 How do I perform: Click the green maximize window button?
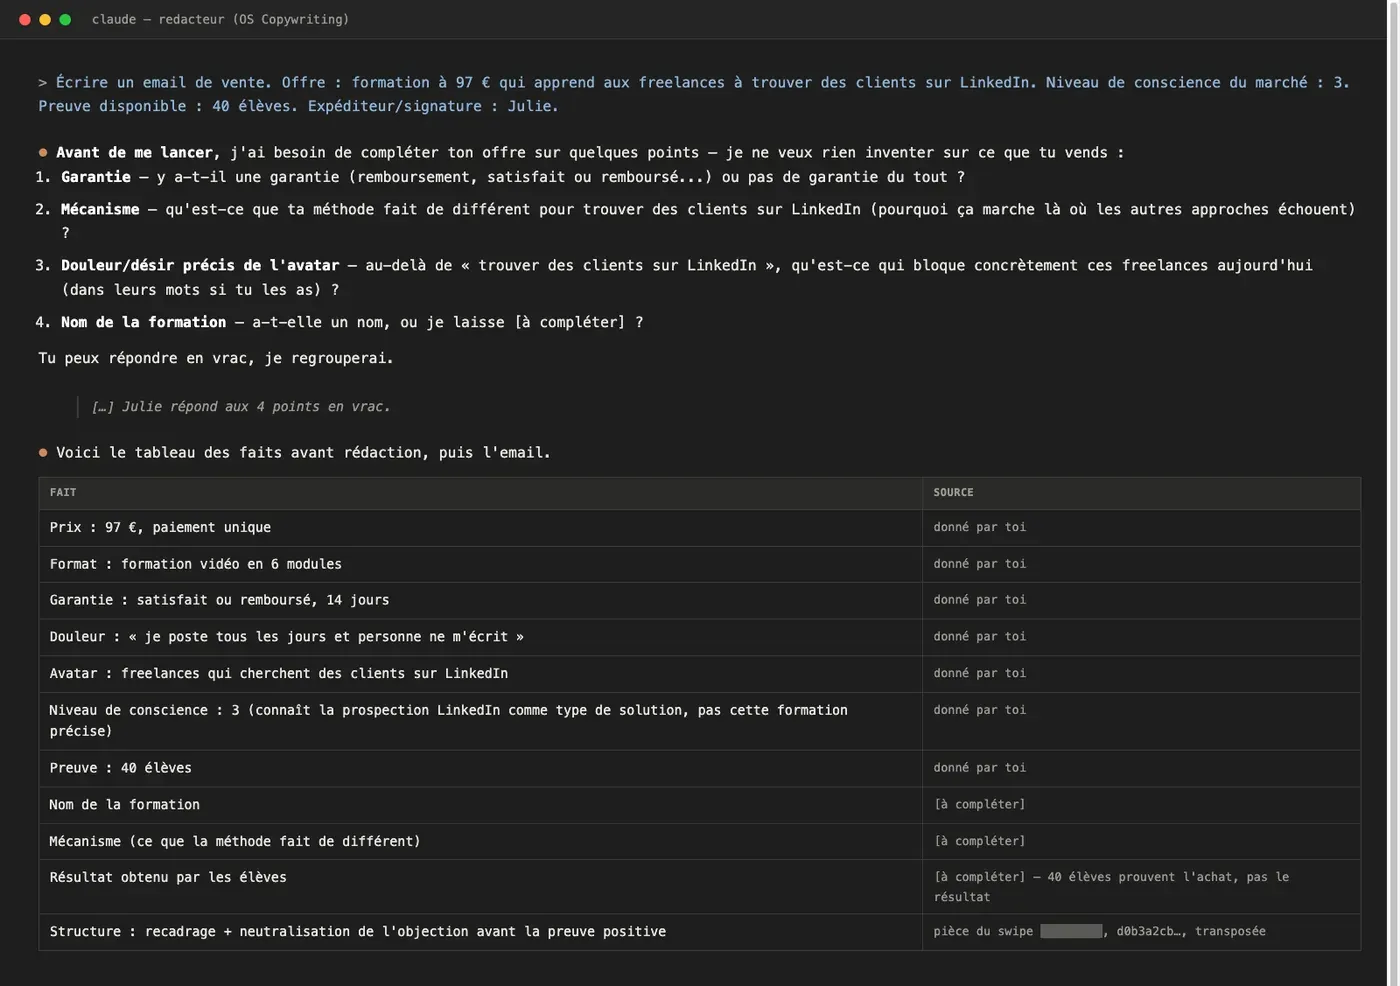coord(65,20)
